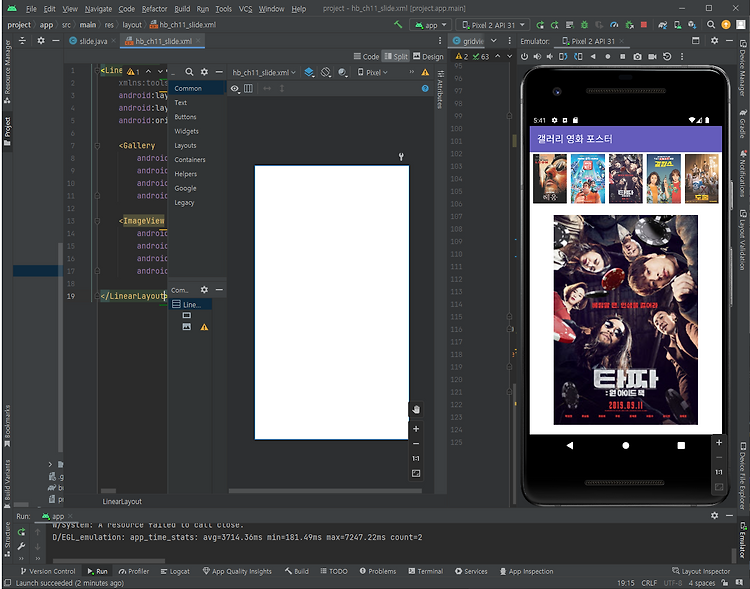
Task: Open the VCS menu
Action: click(x=245, y=9)
